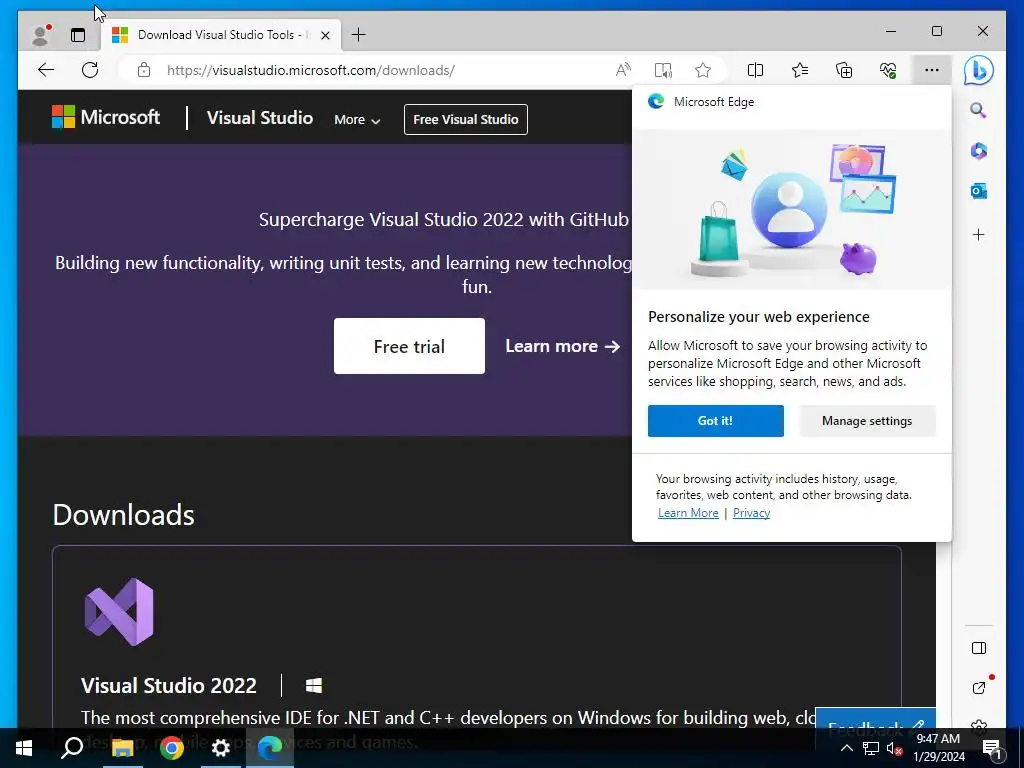Open Bing Copilot sidebar button
The height and width of the screenshot is (768, 1024).
coord(978,71)
